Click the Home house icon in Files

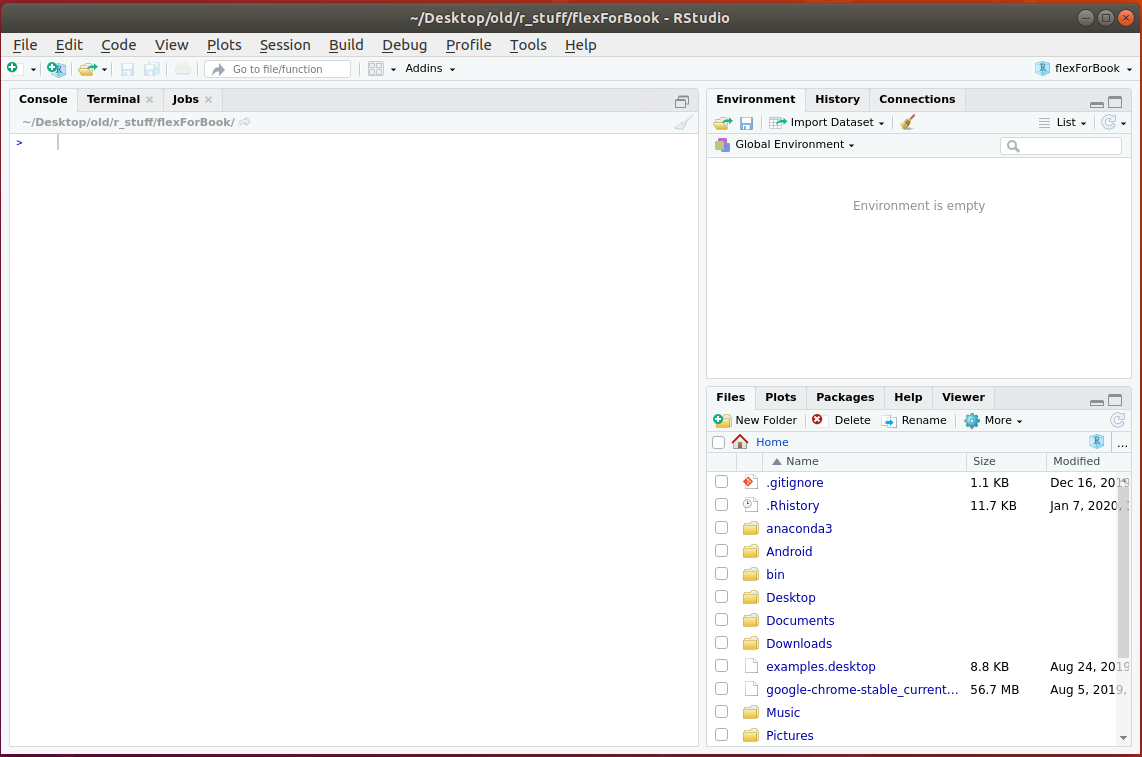tap(740, 442)
